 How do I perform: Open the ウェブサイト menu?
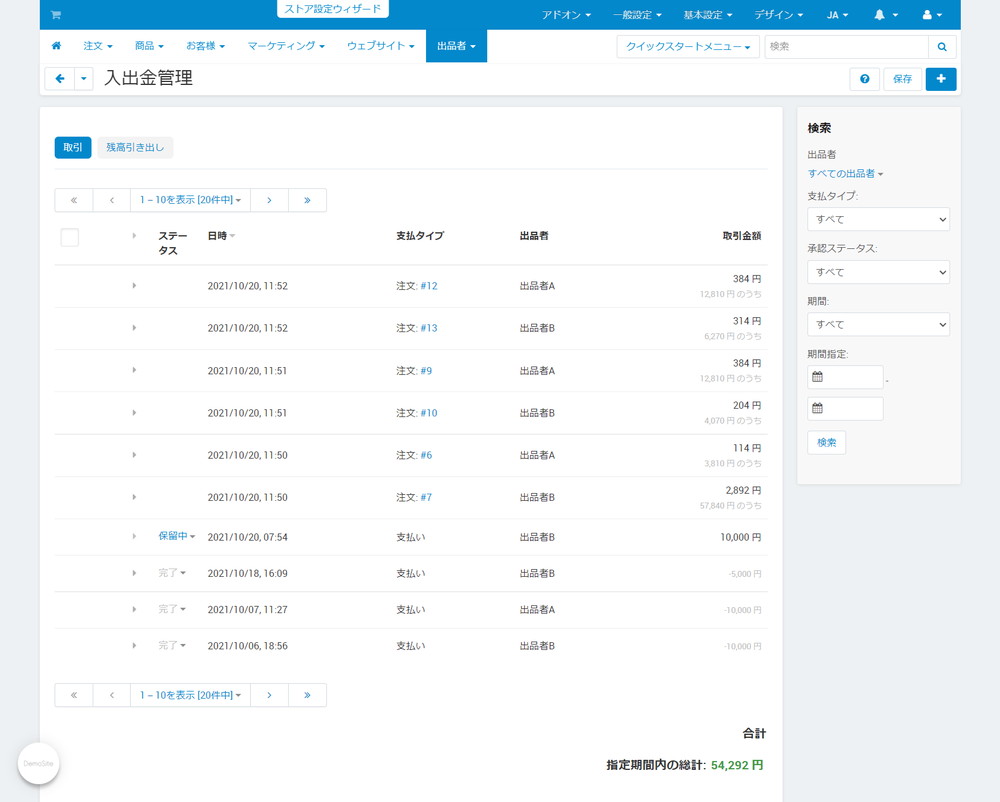(380, 46)
